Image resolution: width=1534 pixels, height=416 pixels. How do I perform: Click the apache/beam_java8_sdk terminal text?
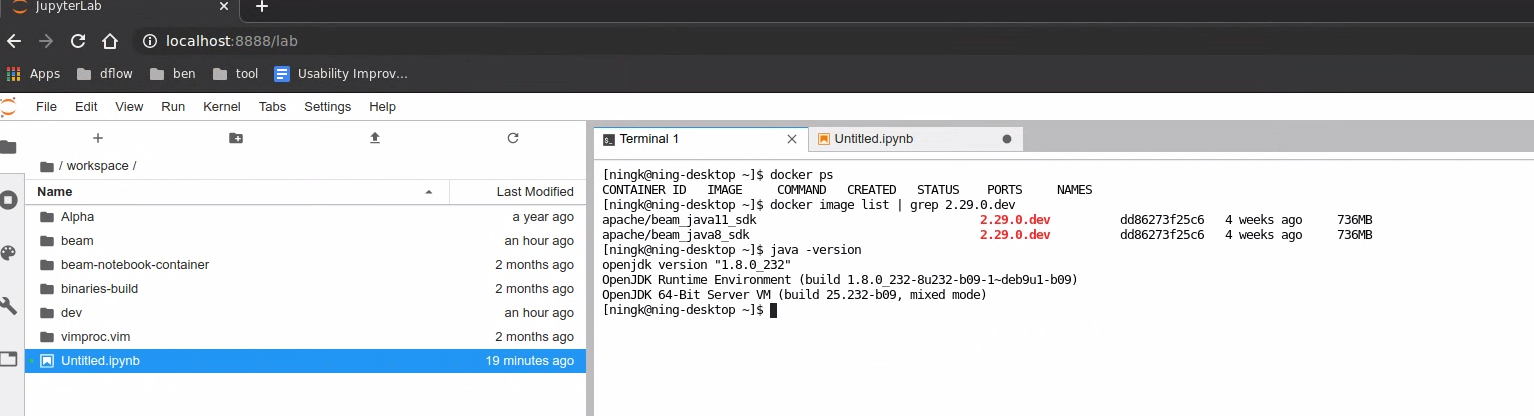coord(676,235)
